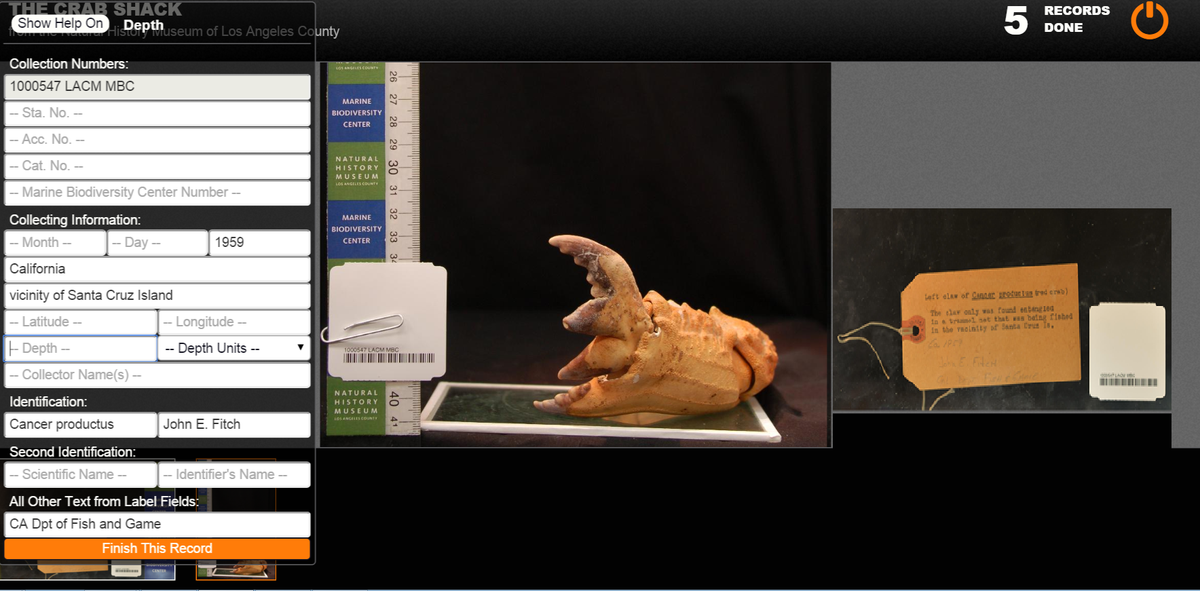
Task: Click the Cancer productus identification field
Action: click(x=80, y=425)
